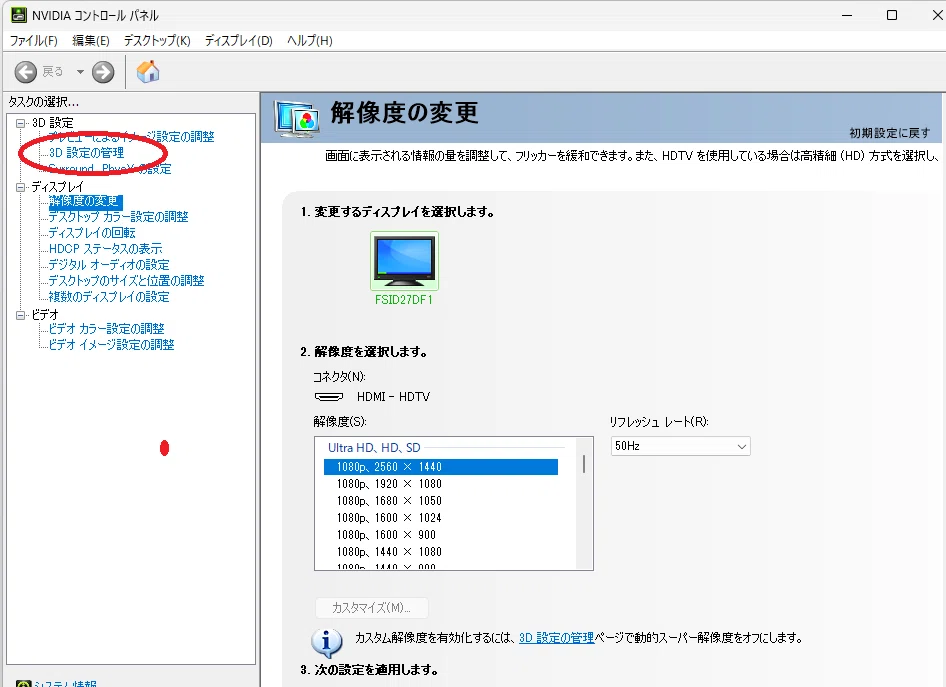Select the FSID27DF1 monitor icon

coord(404,261)
